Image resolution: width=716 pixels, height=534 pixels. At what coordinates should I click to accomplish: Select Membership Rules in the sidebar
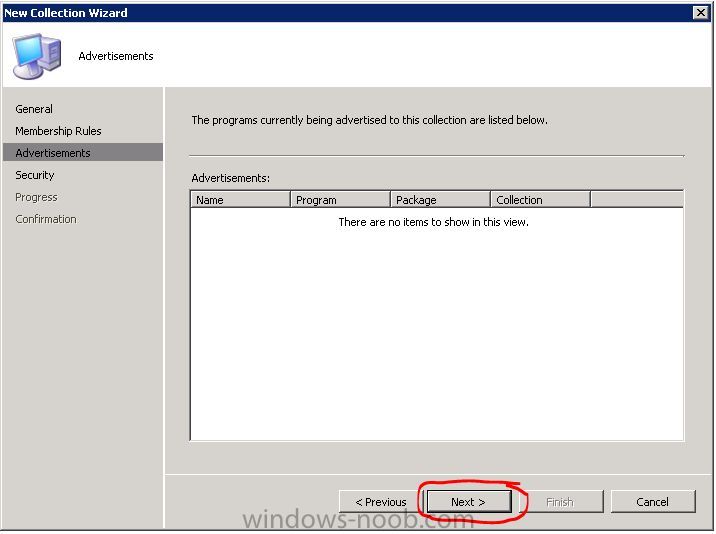[58, 131]
